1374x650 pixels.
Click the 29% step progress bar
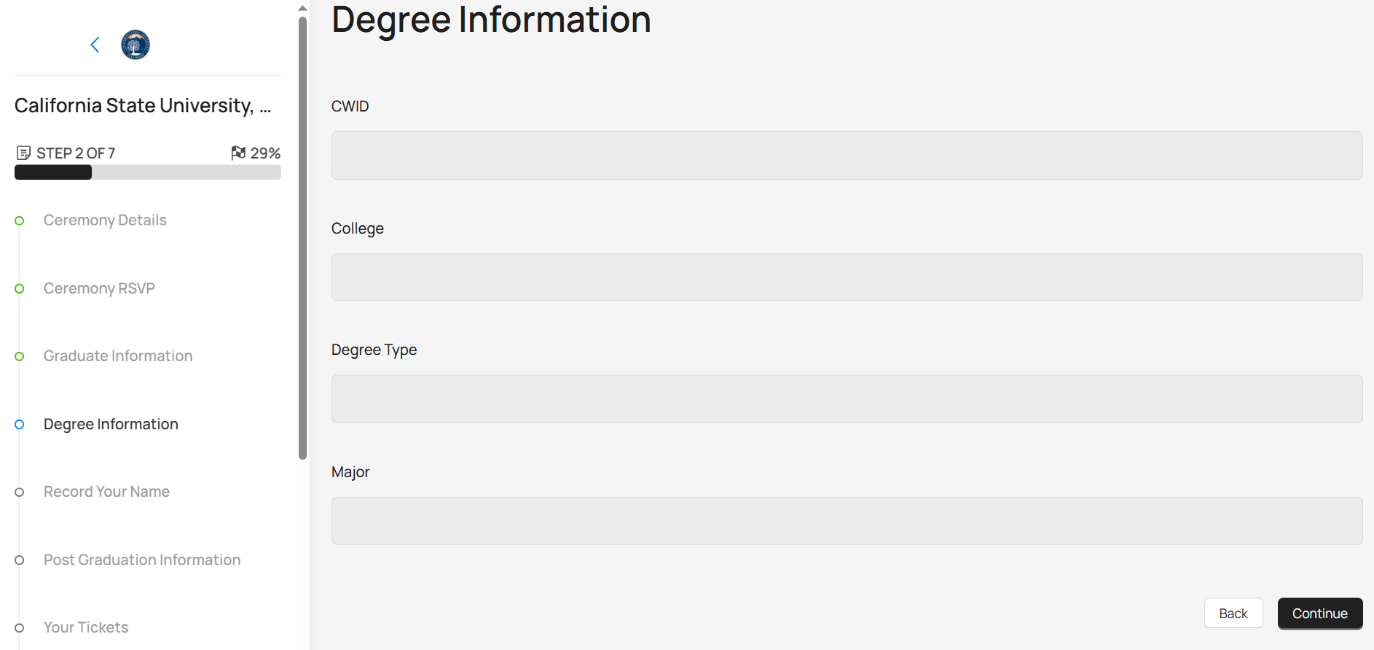point(147,173)
